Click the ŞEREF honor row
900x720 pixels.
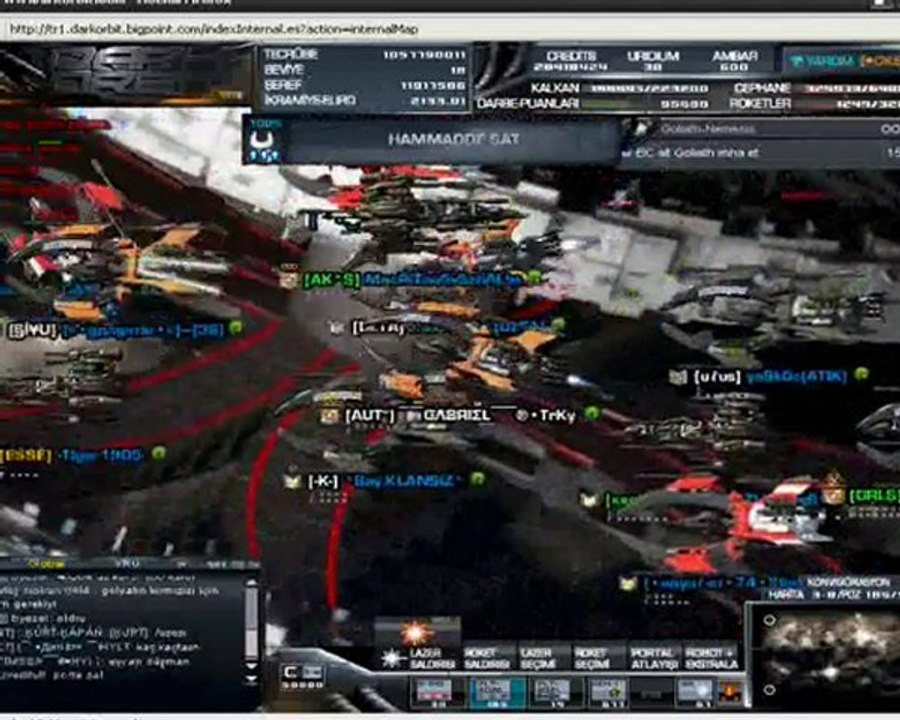click(x=364, y=86)
